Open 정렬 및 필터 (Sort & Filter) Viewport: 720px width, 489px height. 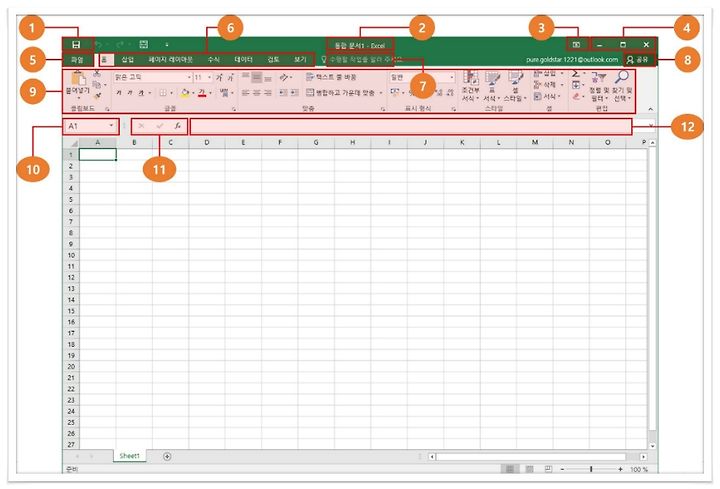click(599, 86)
